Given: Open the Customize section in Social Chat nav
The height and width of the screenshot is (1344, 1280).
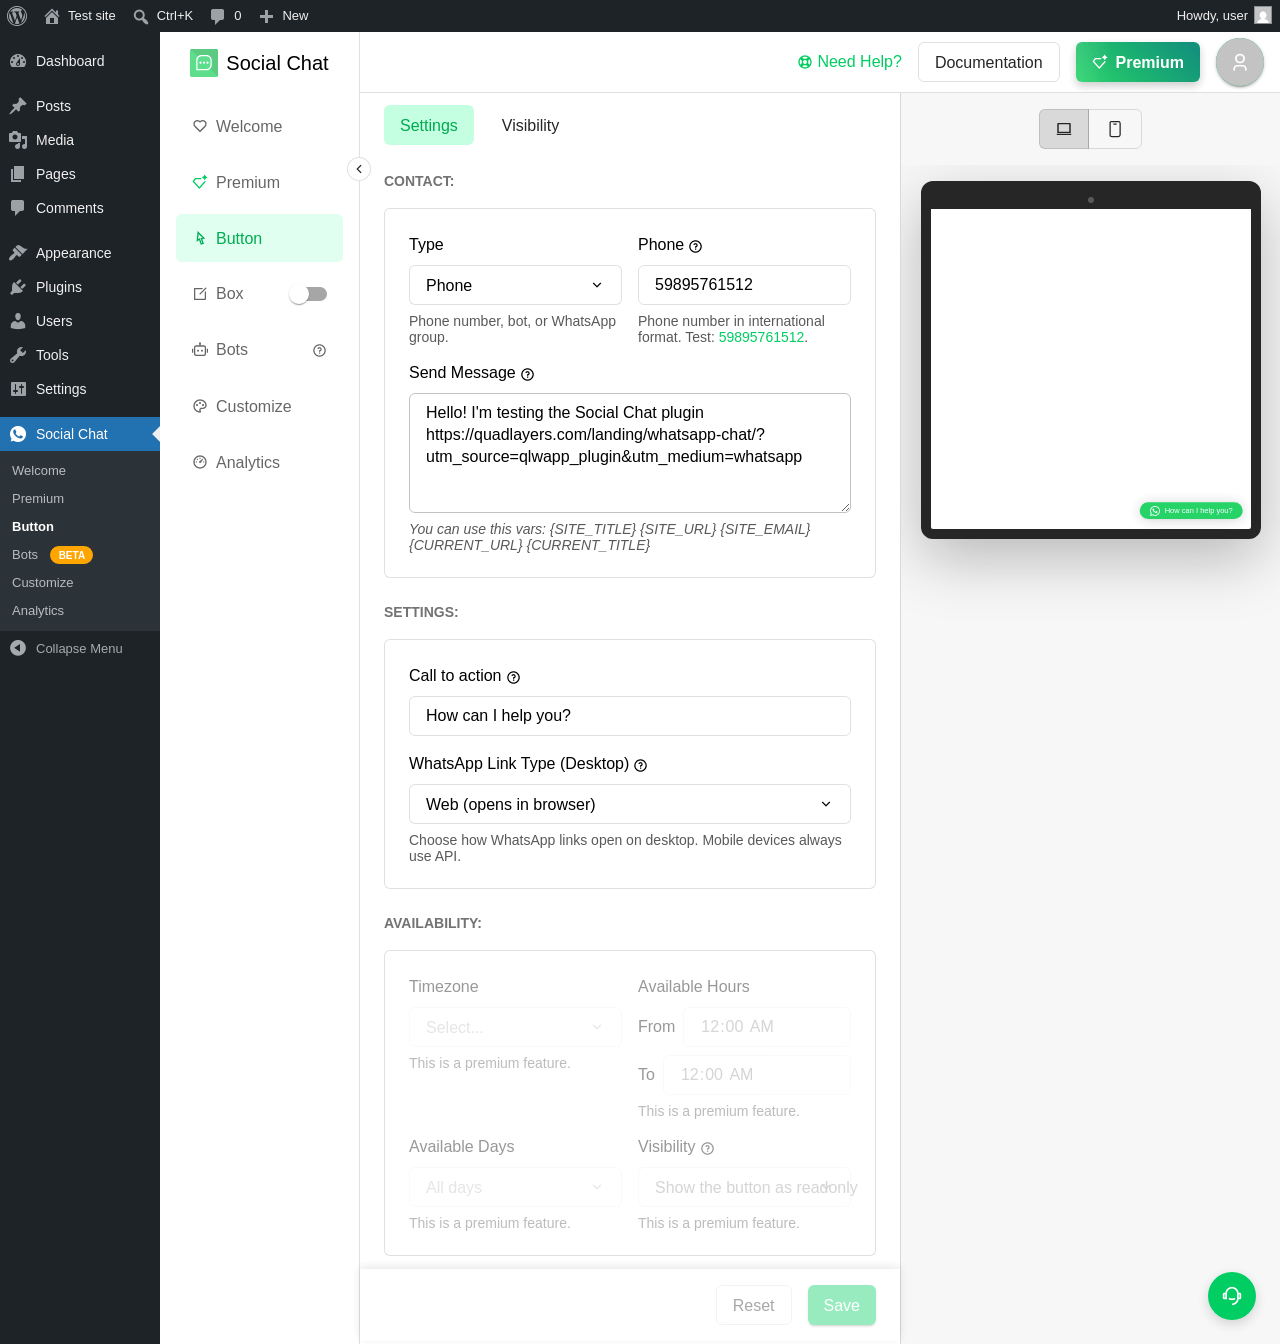Looking at the screenshot, I should pos(259,406).
